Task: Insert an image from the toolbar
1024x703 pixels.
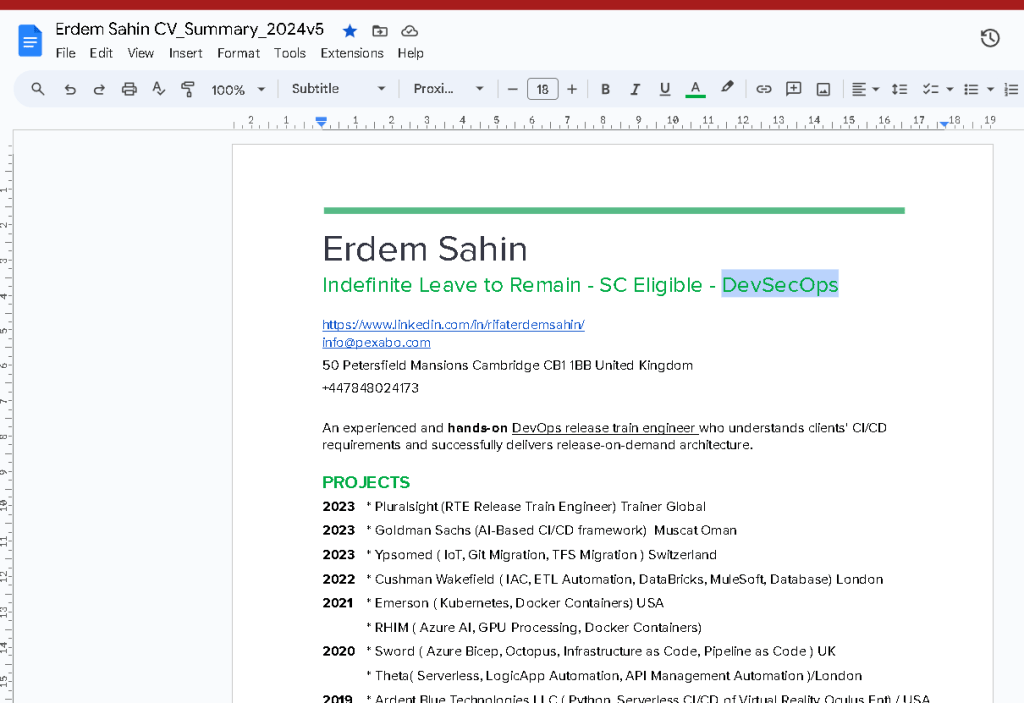Action: (x=824, y=89)
